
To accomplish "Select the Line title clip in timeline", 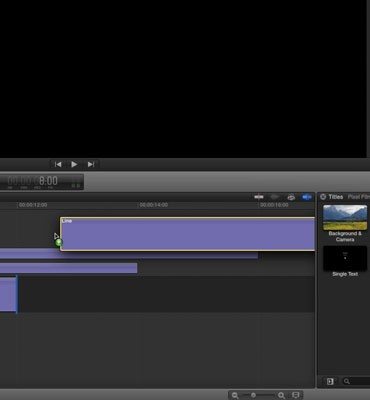I will [188, 234].
